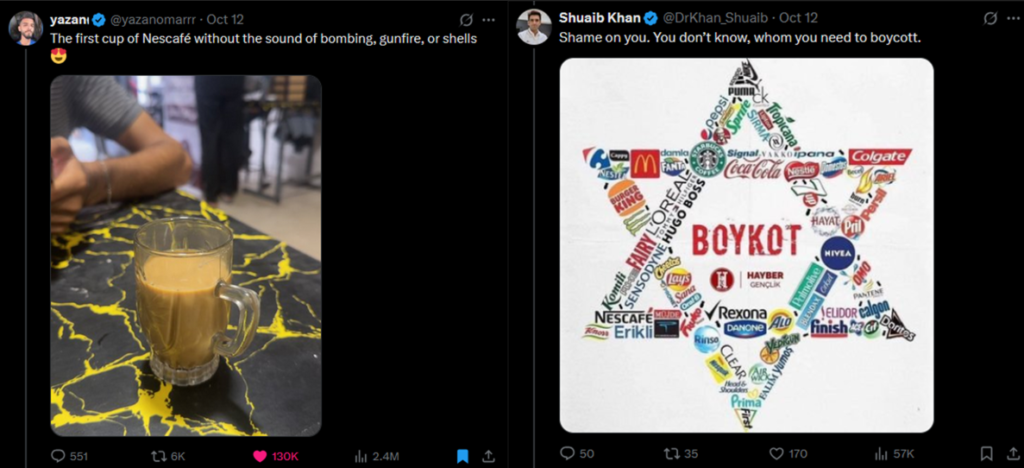Open the Nescafé cup photo
This screenshot has height=468, width=1024.
pos(186,255)
